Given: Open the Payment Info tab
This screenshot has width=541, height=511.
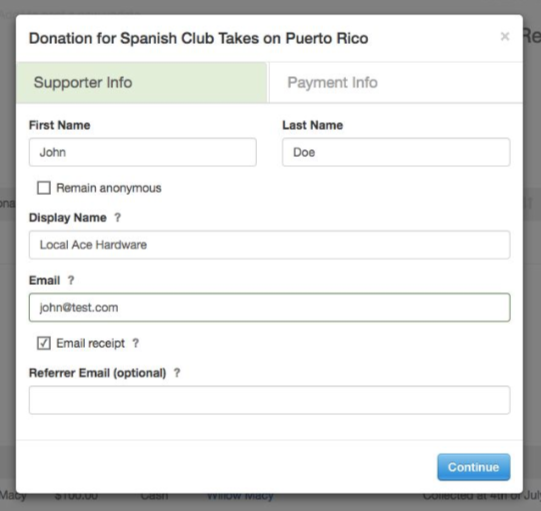Looking at the screenshot, I should (x=396, y=82).
